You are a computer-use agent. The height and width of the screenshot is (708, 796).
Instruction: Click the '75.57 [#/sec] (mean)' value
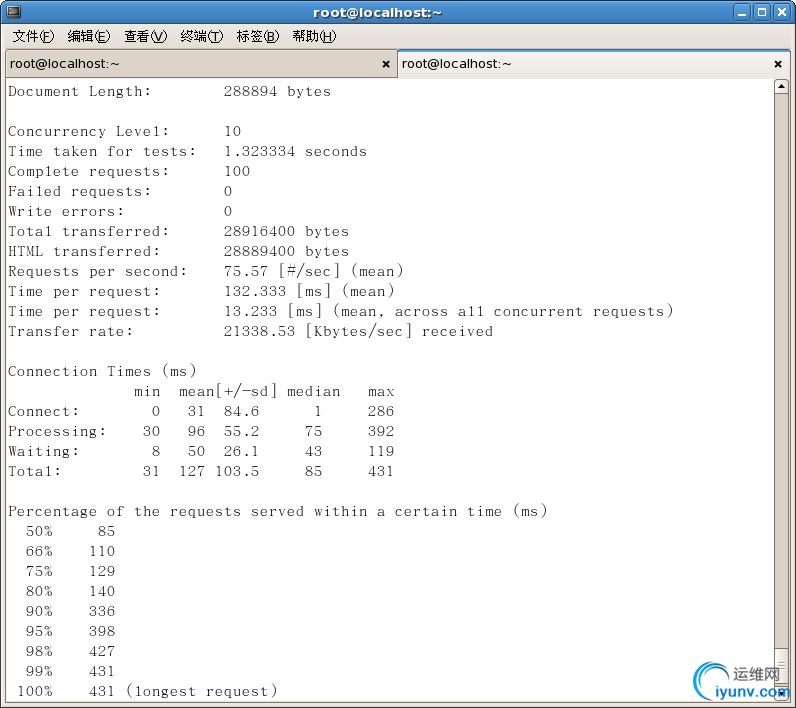click(x=314, y=271)
